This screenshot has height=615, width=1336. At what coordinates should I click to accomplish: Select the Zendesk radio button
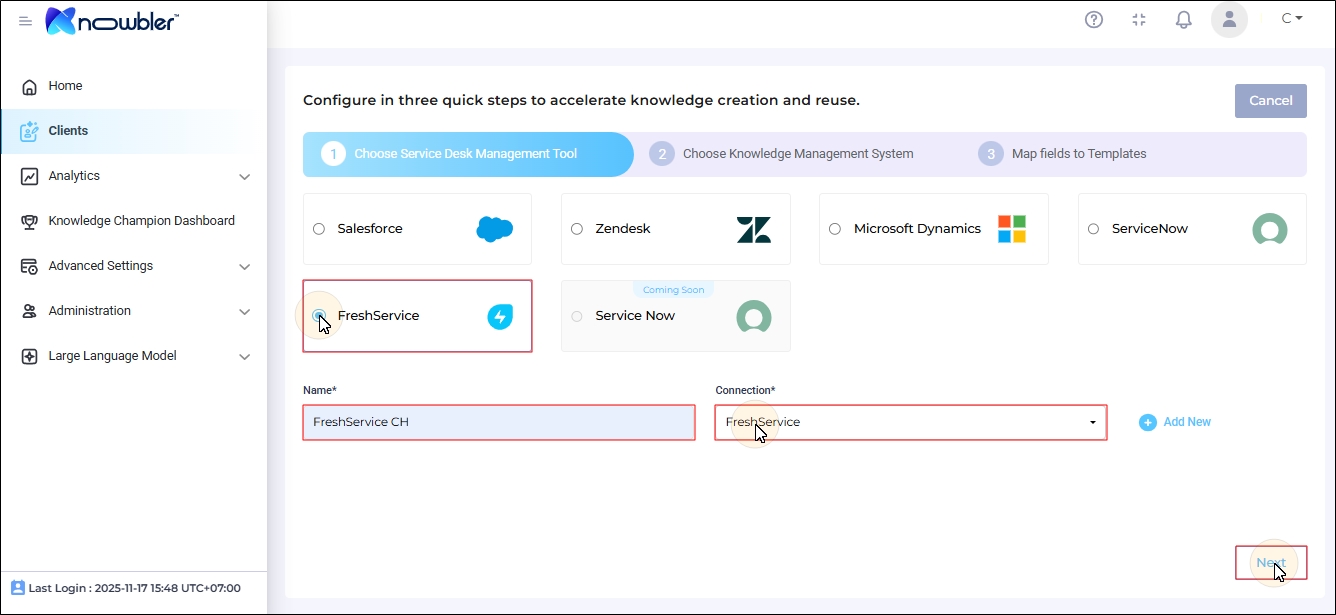(x=577, y=229)
